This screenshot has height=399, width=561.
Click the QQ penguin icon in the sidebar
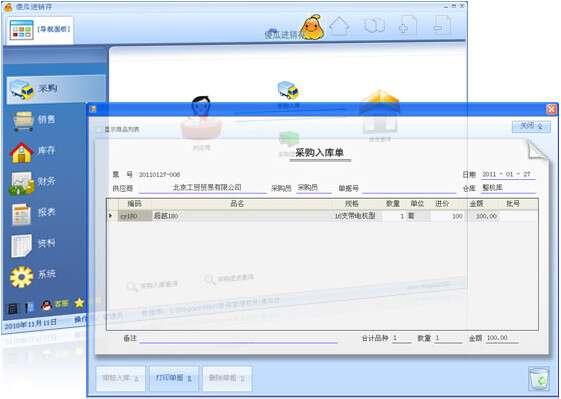46,305
